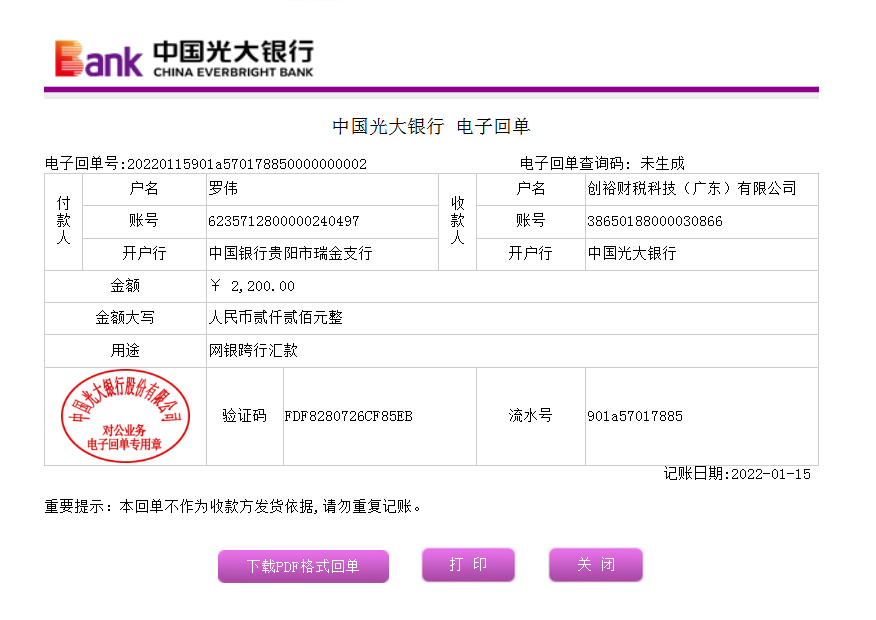Click the title 中国光大银行 电子回单
The width and height of the screenshot is (876, 620).
point(431,127)
